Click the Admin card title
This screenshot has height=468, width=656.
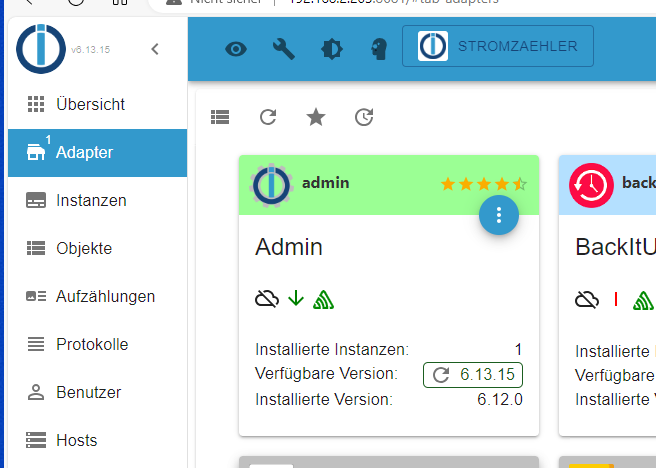(289, 247)
